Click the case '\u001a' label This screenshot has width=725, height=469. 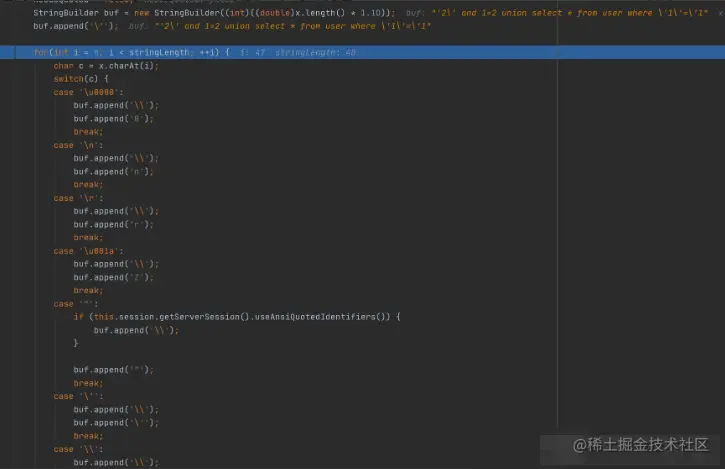pyautogui.click(x=88, y=251)
